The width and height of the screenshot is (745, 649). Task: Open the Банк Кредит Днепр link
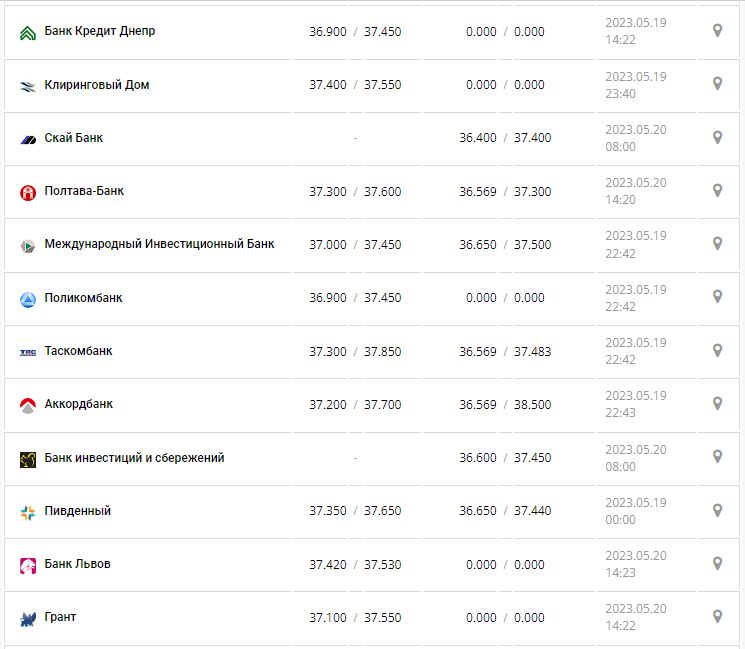[100, 31]
